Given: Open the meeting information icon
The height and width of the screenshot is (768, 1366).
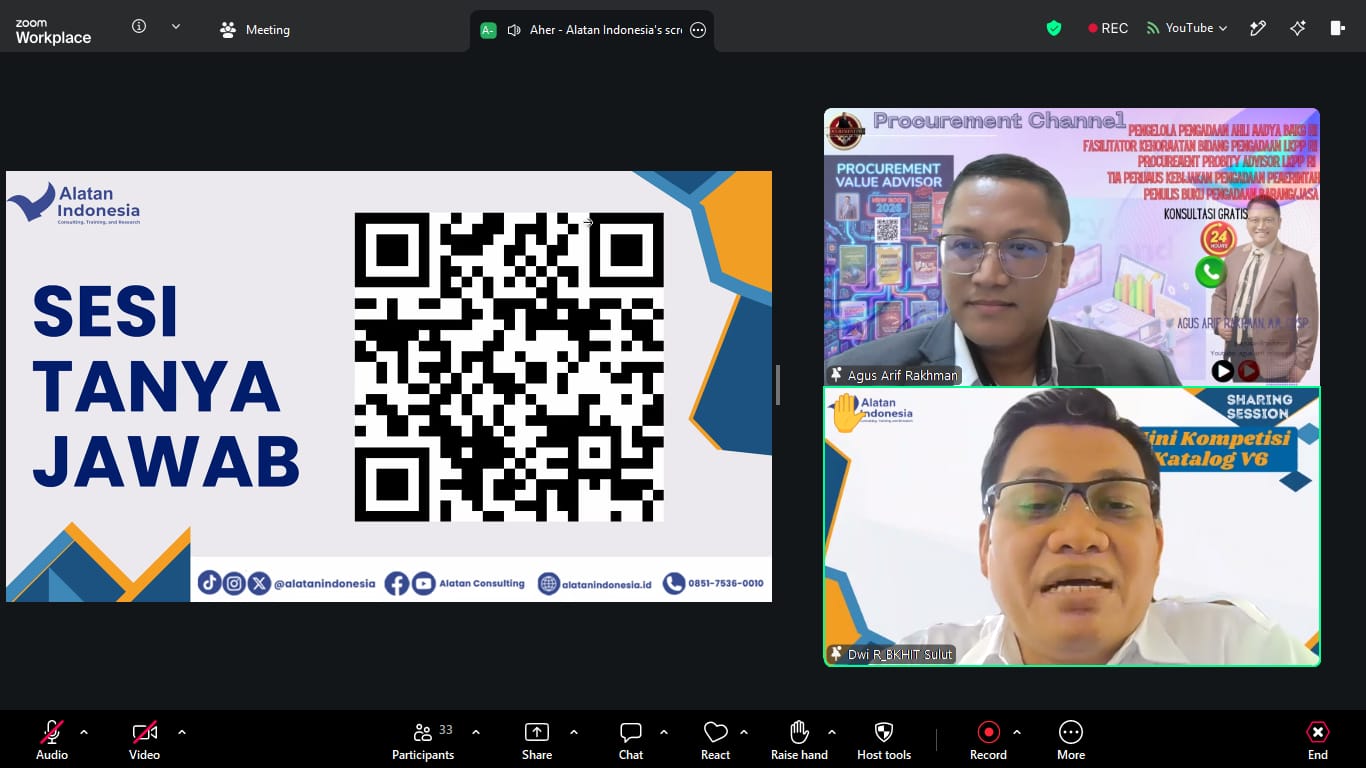Looking at the screenshot, I should [139, 27].
